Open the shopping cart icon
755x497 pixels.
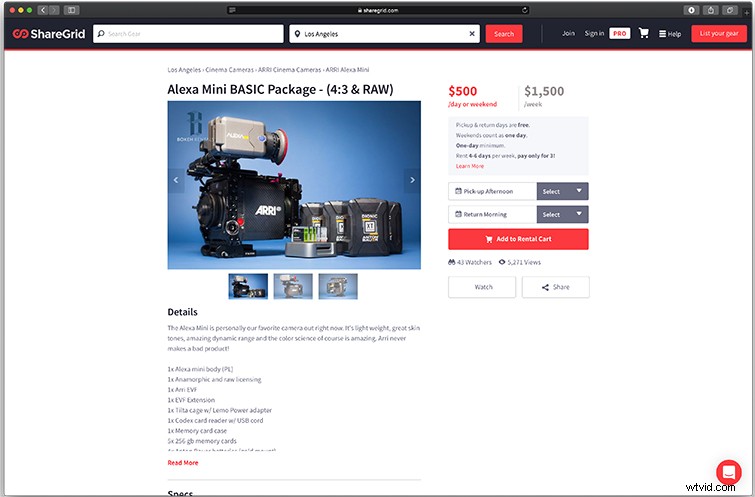[643, 33]
